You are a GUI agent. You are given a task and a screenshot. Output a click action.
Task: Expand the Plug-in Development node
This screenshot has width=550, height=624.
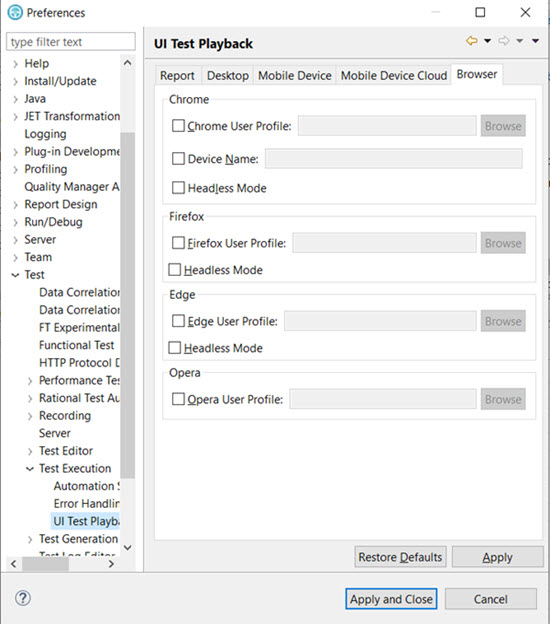(x=15, y=152)
